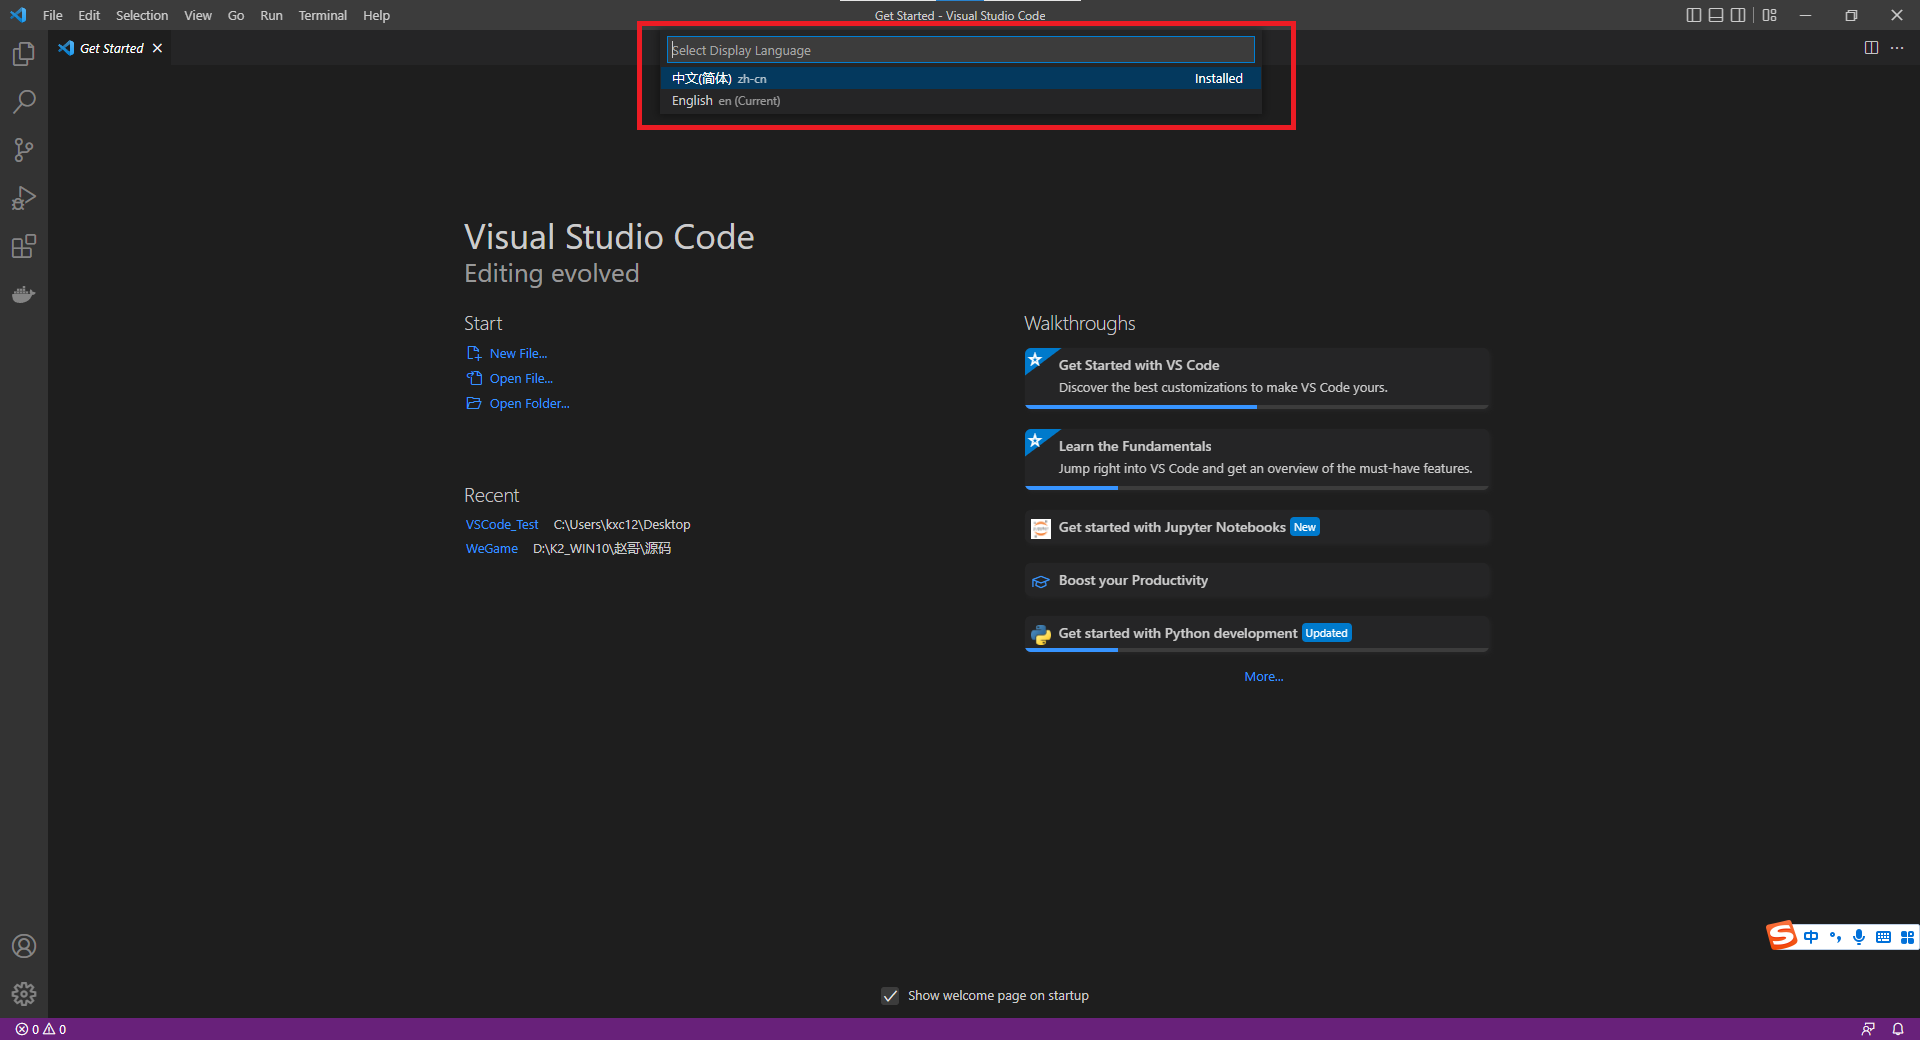Open the Customize Layout dropdown
Viewport: 1920px width, 1040px height.
coord(1769,15)
